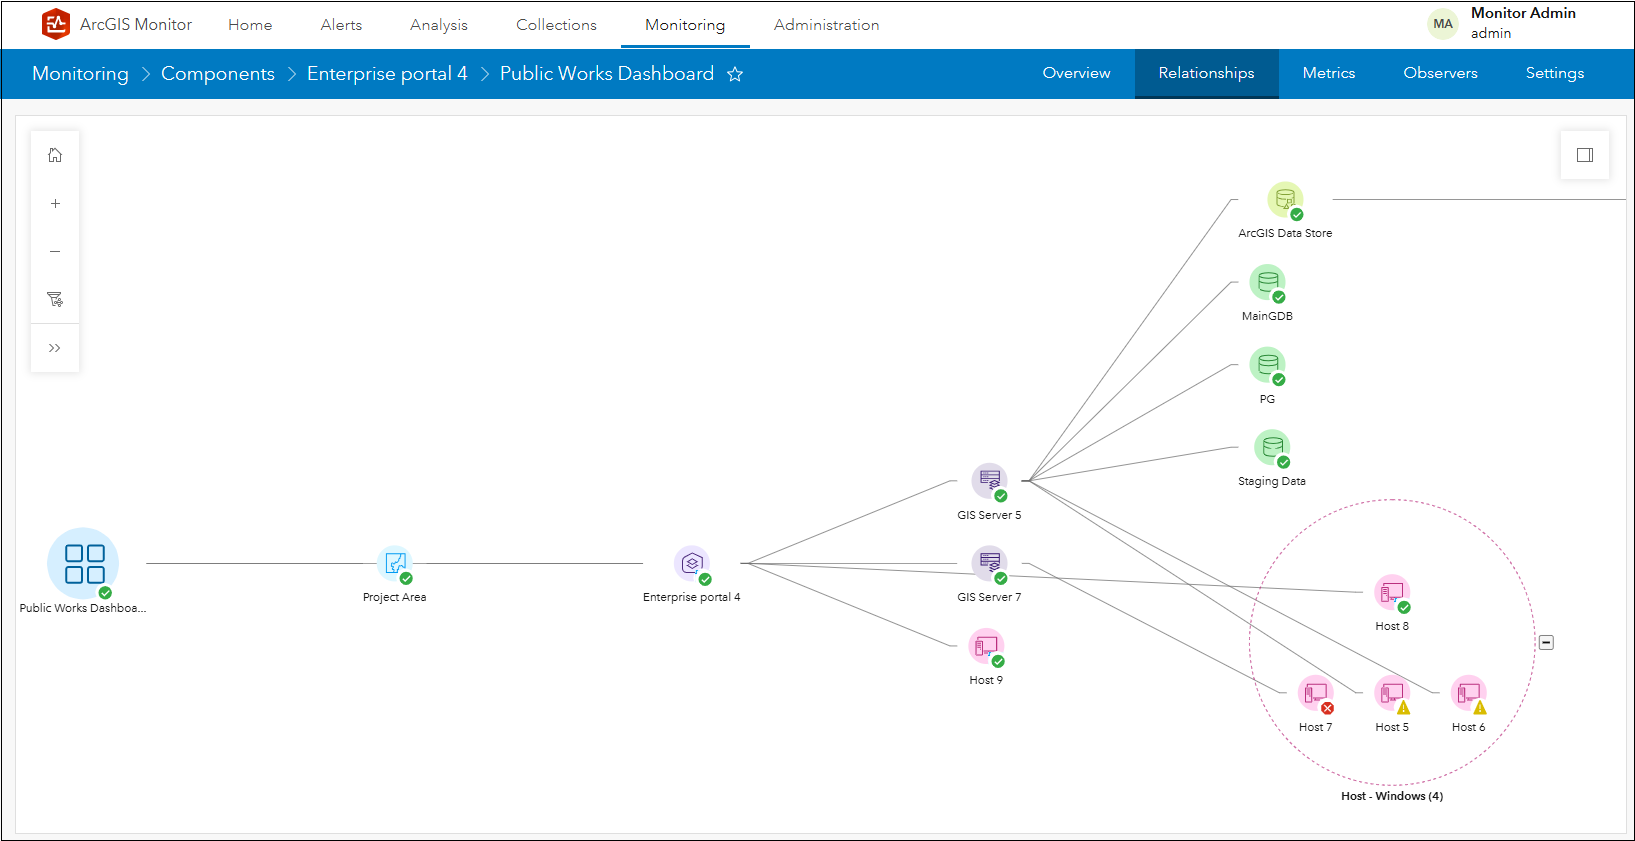Viewport: 1635px width, 841px height.
Task: Collapse the Host - Windows group
Action: tap(1546, 642)
